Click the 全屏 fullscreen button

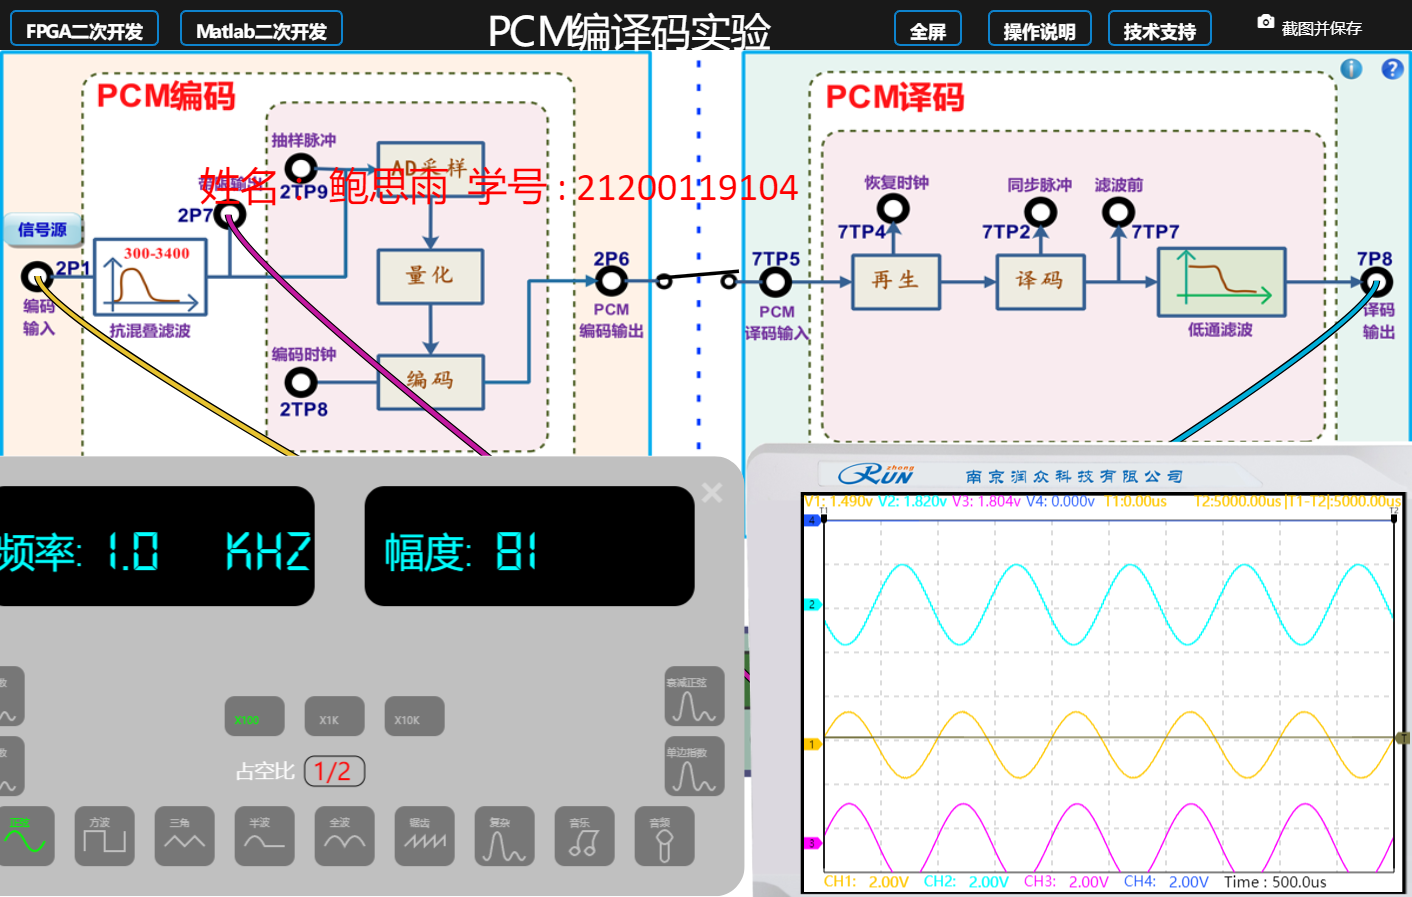927,30
